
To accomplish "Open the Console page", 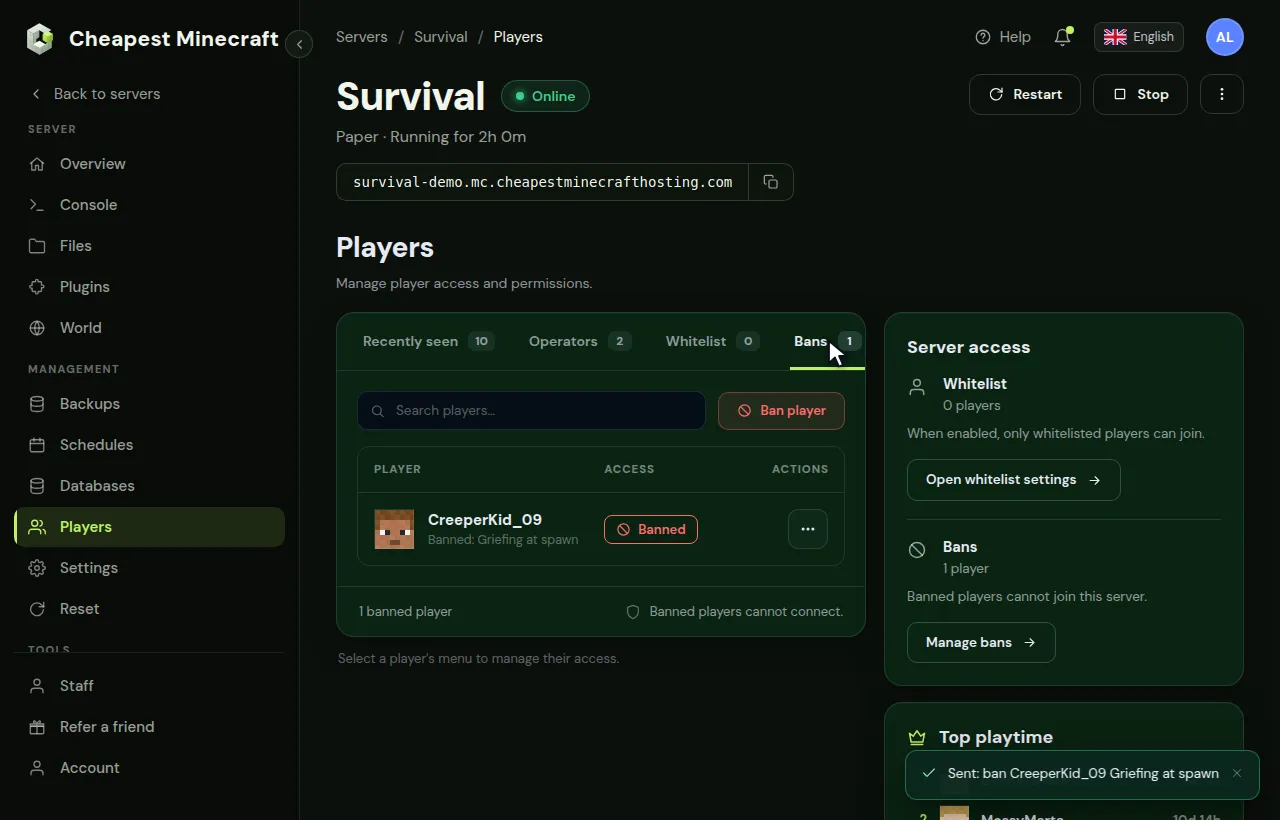I will coord(150,205).
